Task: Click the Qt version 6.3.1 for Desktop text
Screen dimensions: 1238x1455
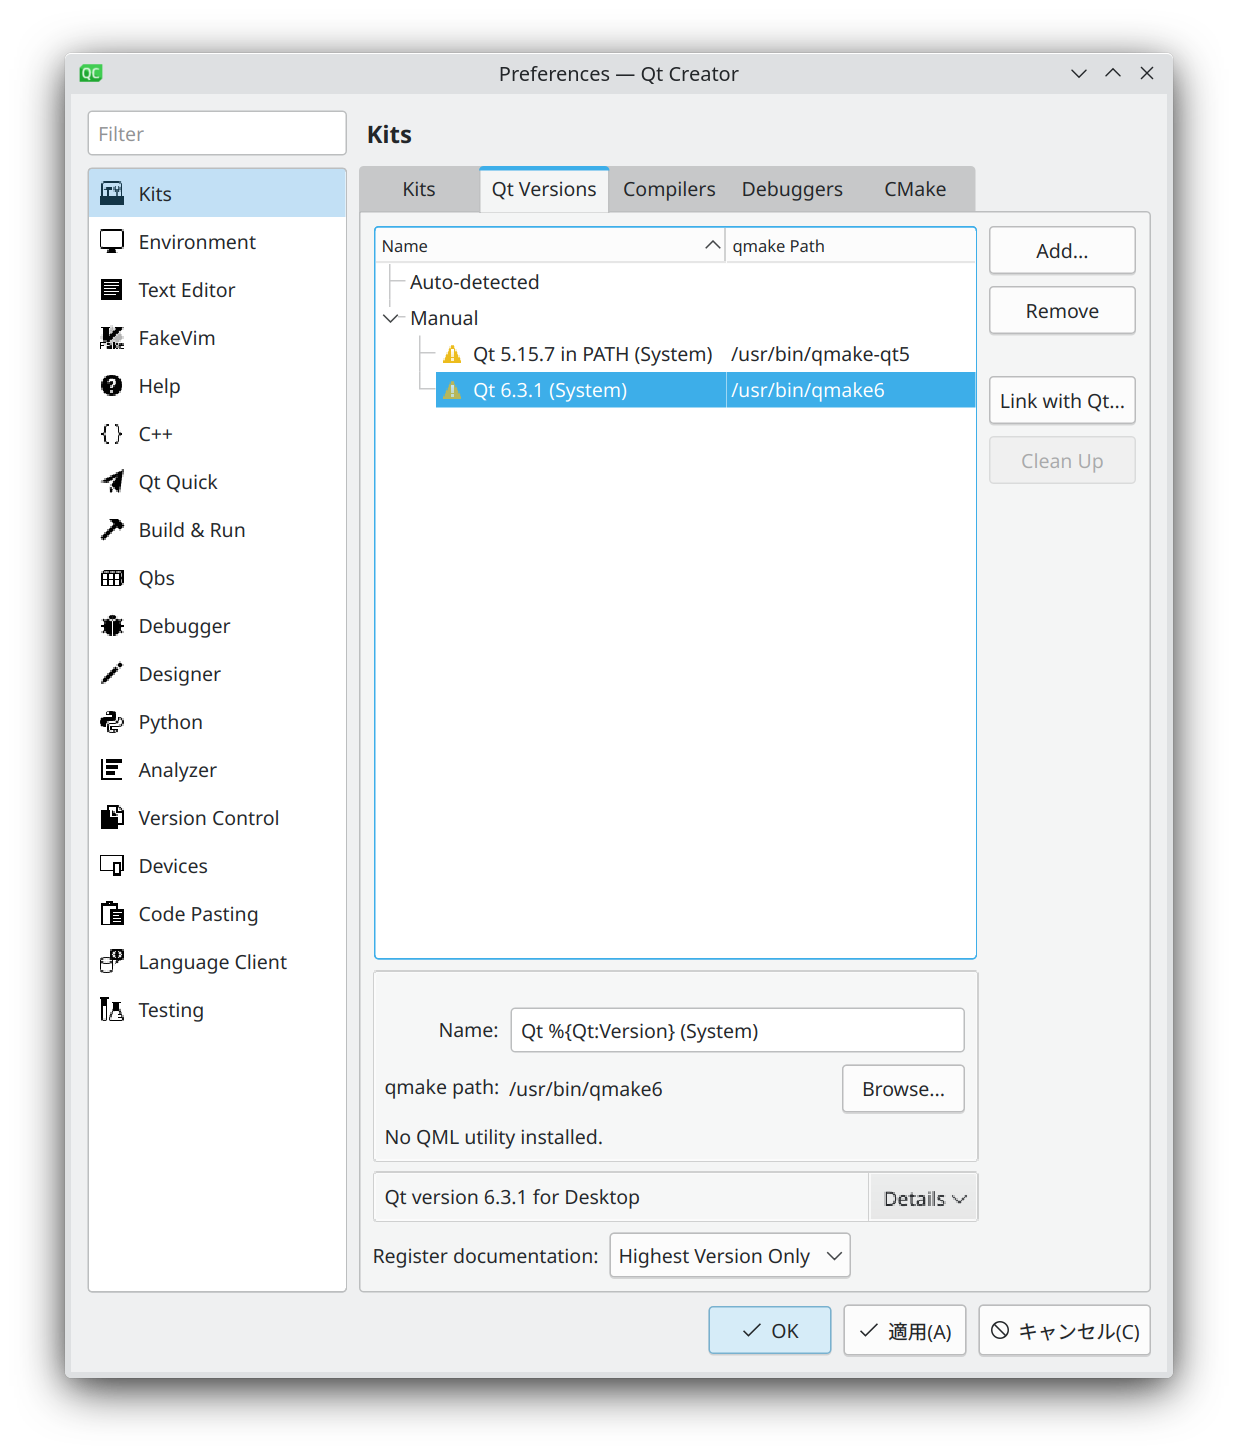Action: point(512,1197)
